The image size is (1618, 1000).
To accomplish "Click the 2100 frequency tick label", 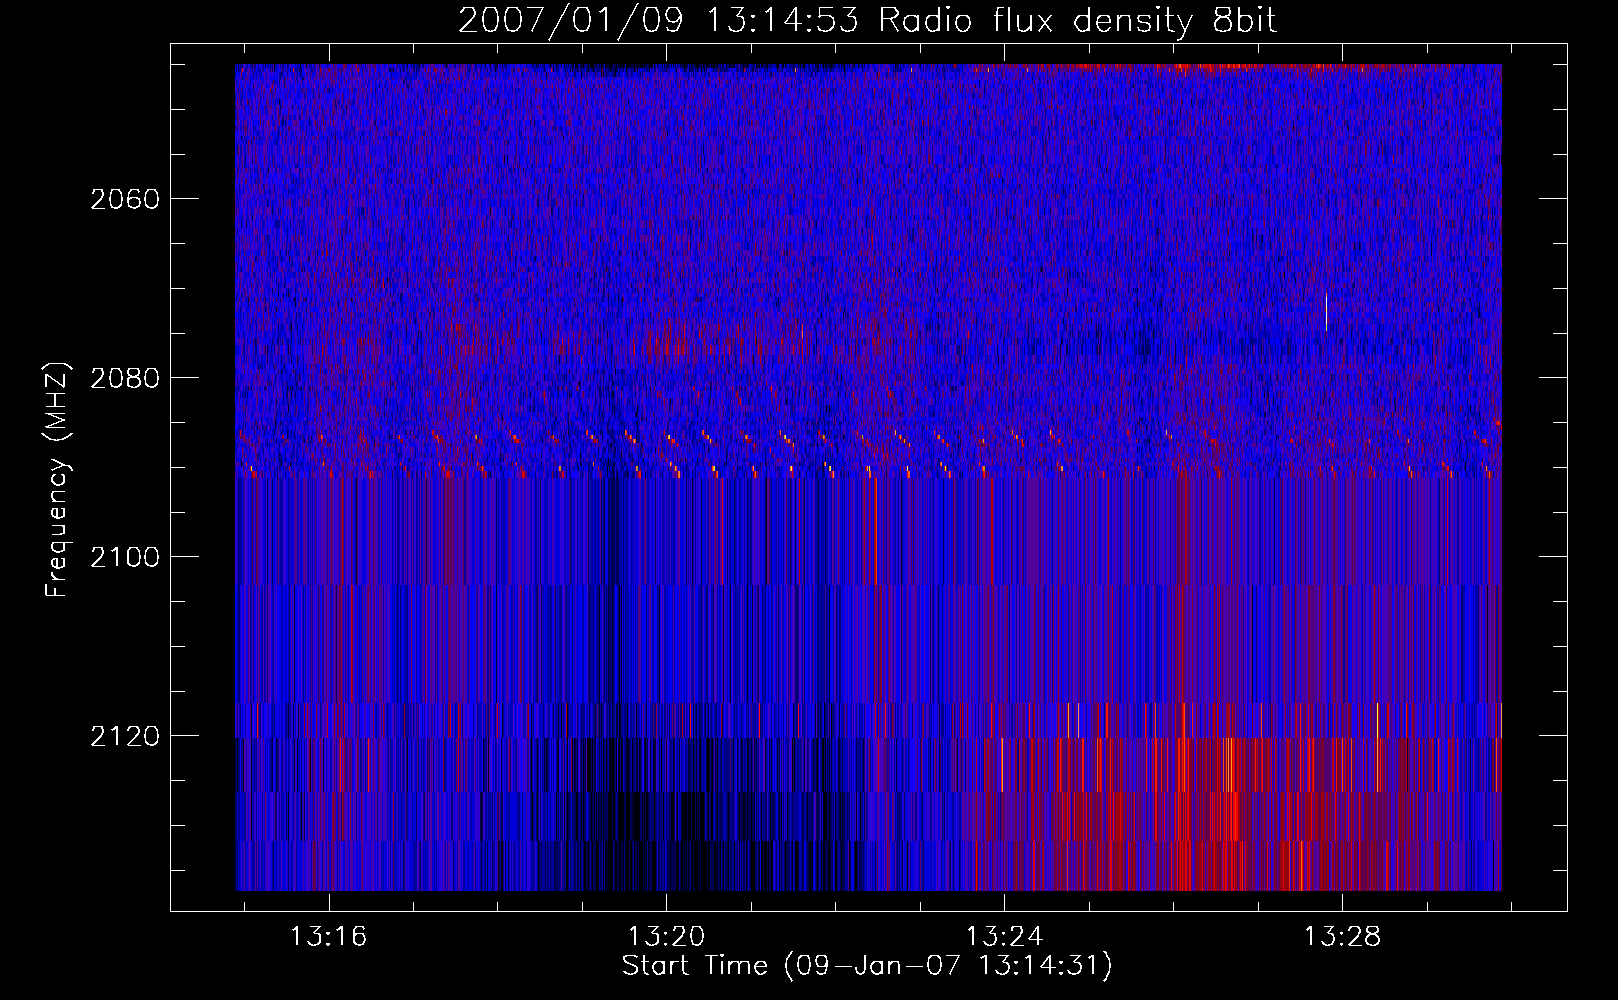I will click(125, 557).
